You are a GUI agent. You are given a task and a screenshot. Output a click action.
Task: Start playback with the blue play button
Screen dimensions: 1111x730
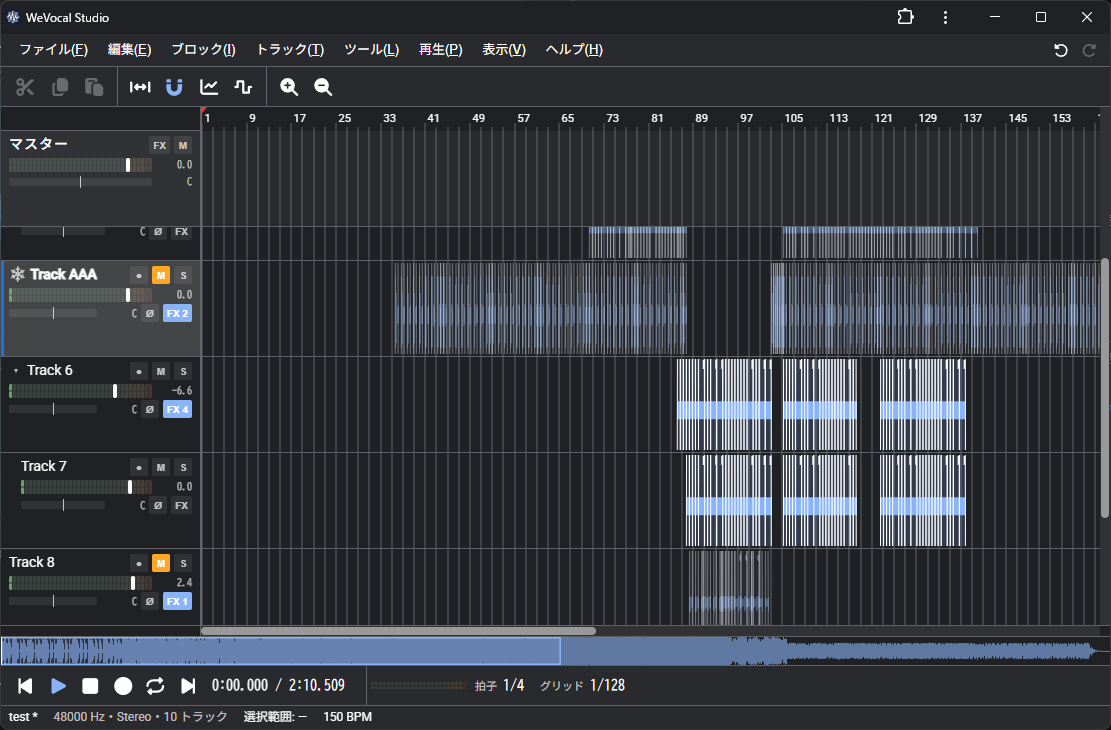59,685
